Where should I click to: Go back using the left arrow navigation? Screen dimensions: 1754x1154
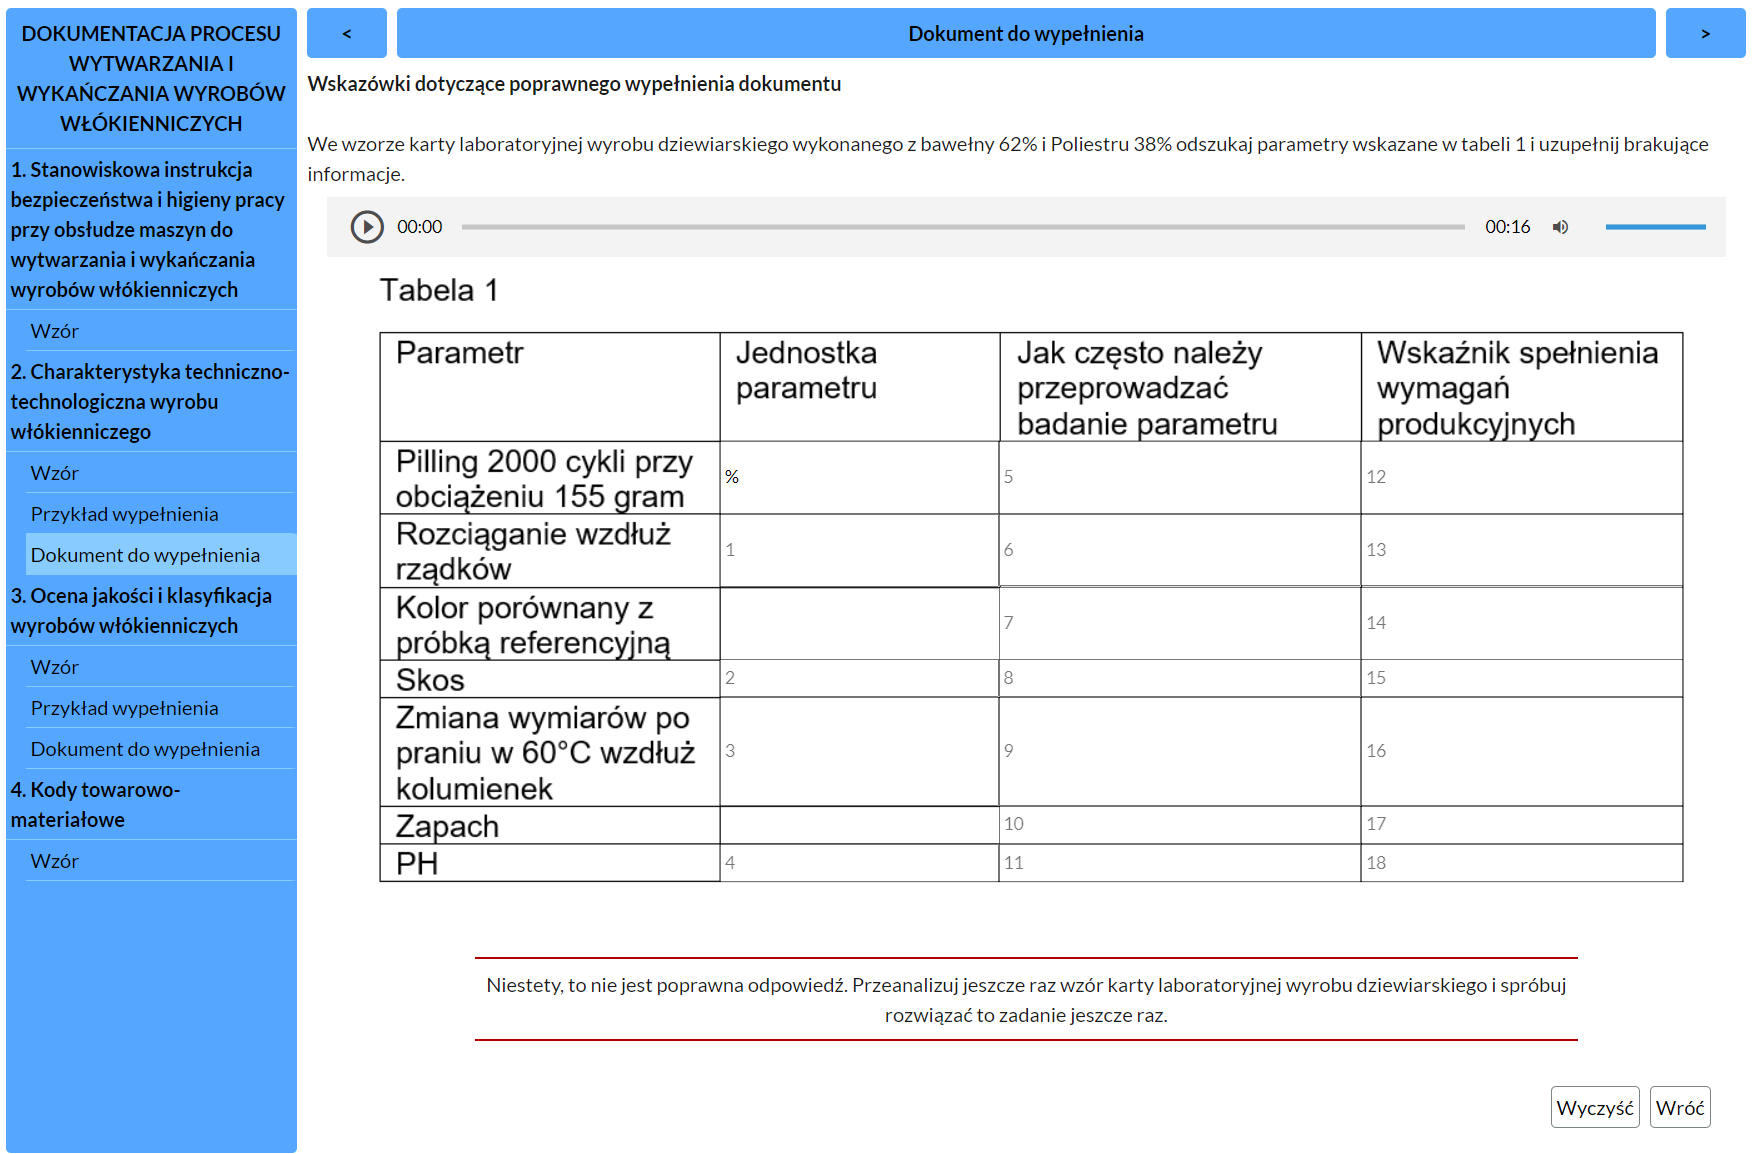347,32
